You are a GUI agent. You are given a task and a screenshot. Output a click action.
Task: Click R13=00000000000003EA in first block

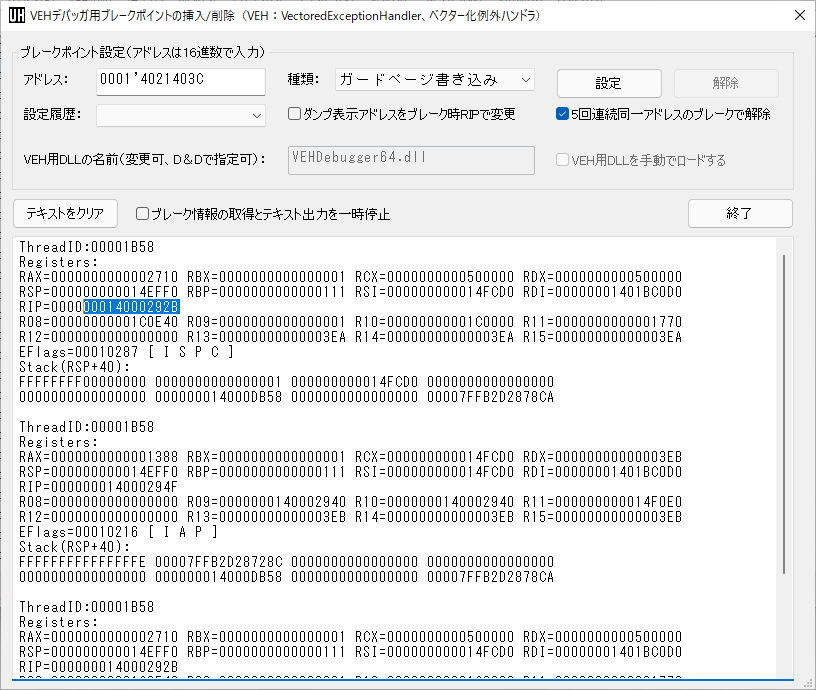[266, 337]
